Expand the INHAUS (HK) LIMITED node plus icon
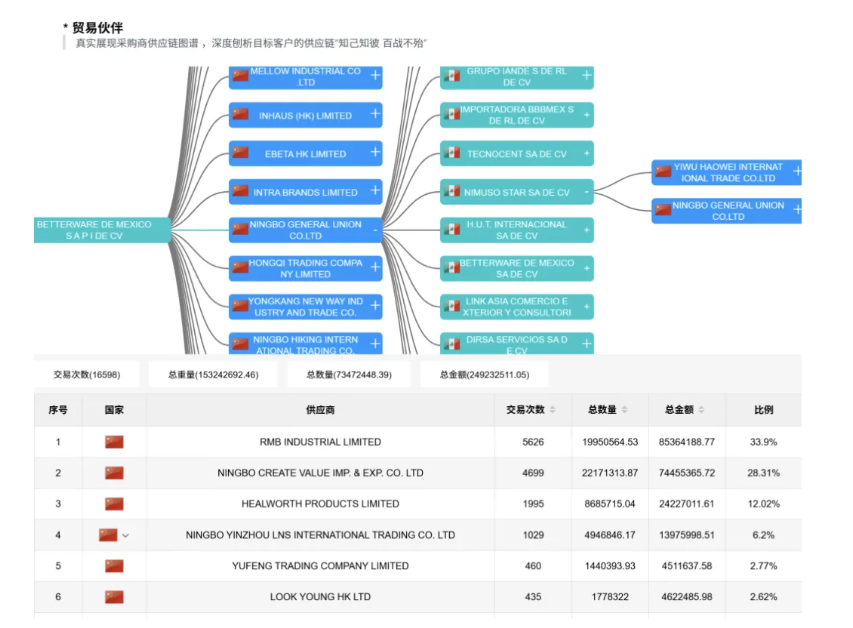The height and width of the screenshot is (628, 853). point(375,114)
